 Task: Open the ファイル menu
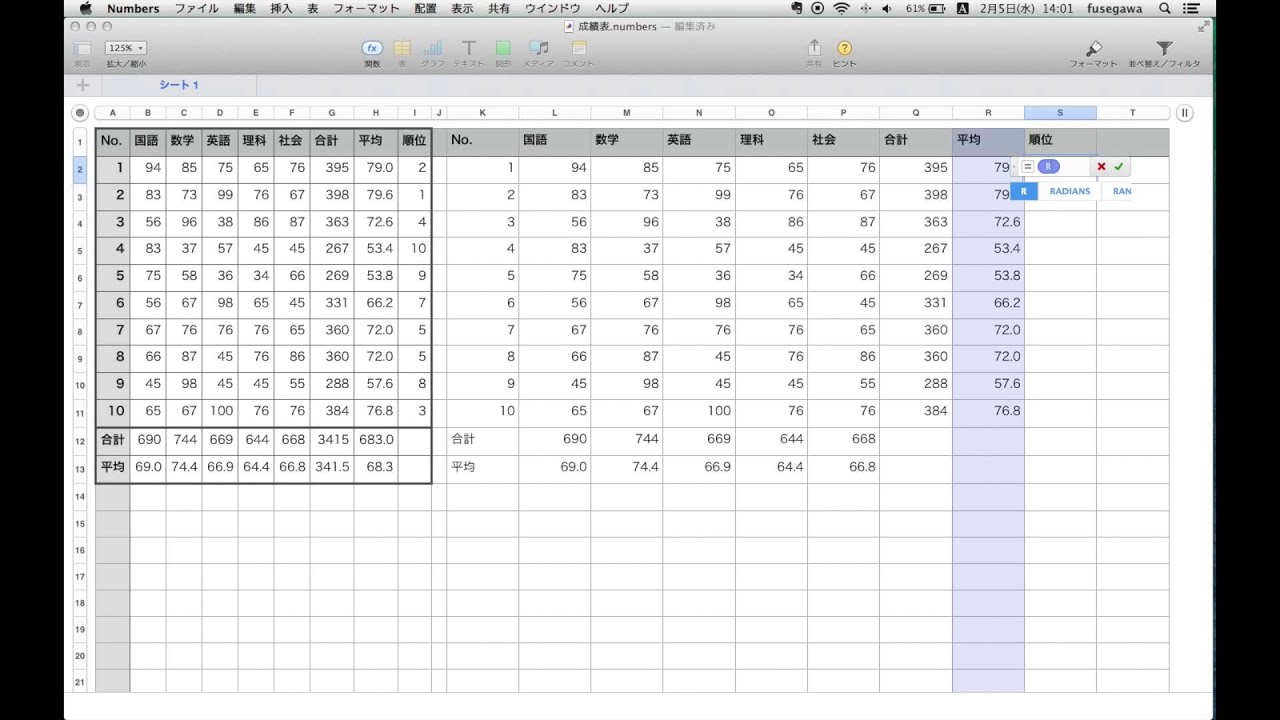[197, 8]
